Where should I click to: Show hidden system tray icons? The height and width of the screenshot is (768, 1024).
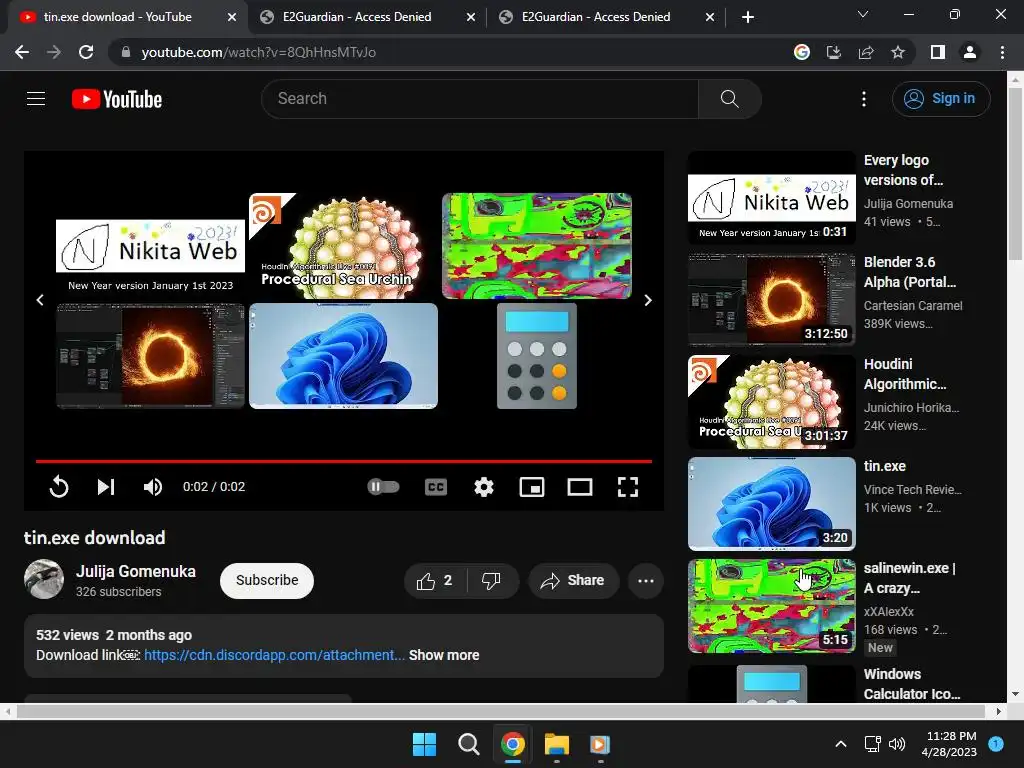pos(841,744)
